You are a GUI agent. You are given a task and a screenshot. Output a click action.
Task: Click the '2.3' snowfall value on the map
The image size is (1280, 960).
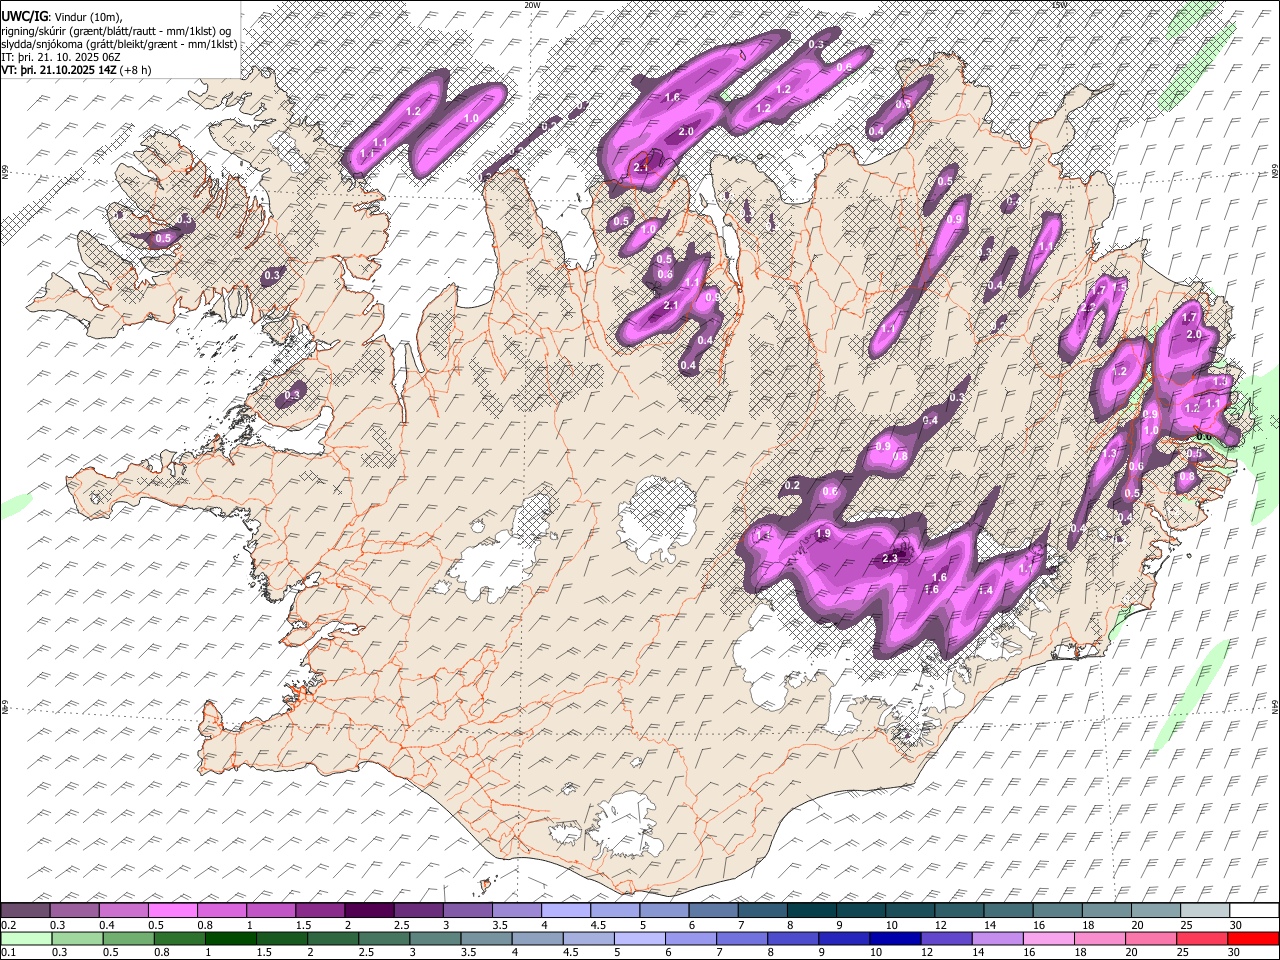tap(890, 558)
